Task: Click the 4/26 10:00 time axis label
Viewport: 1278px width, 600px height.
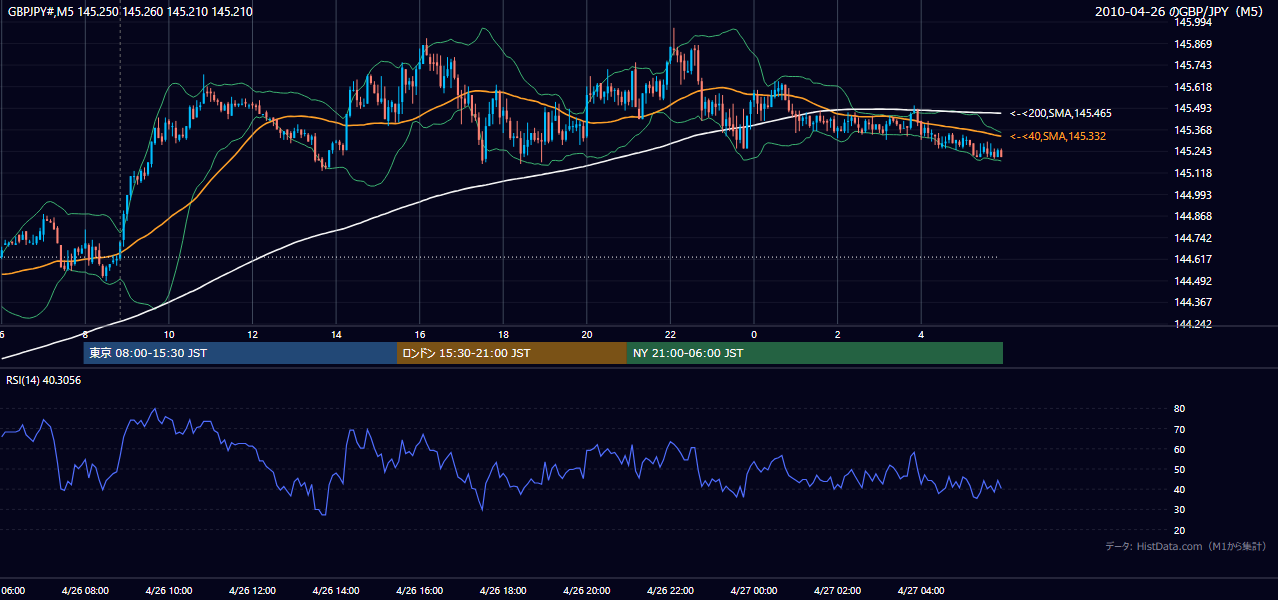Action: 168,591
